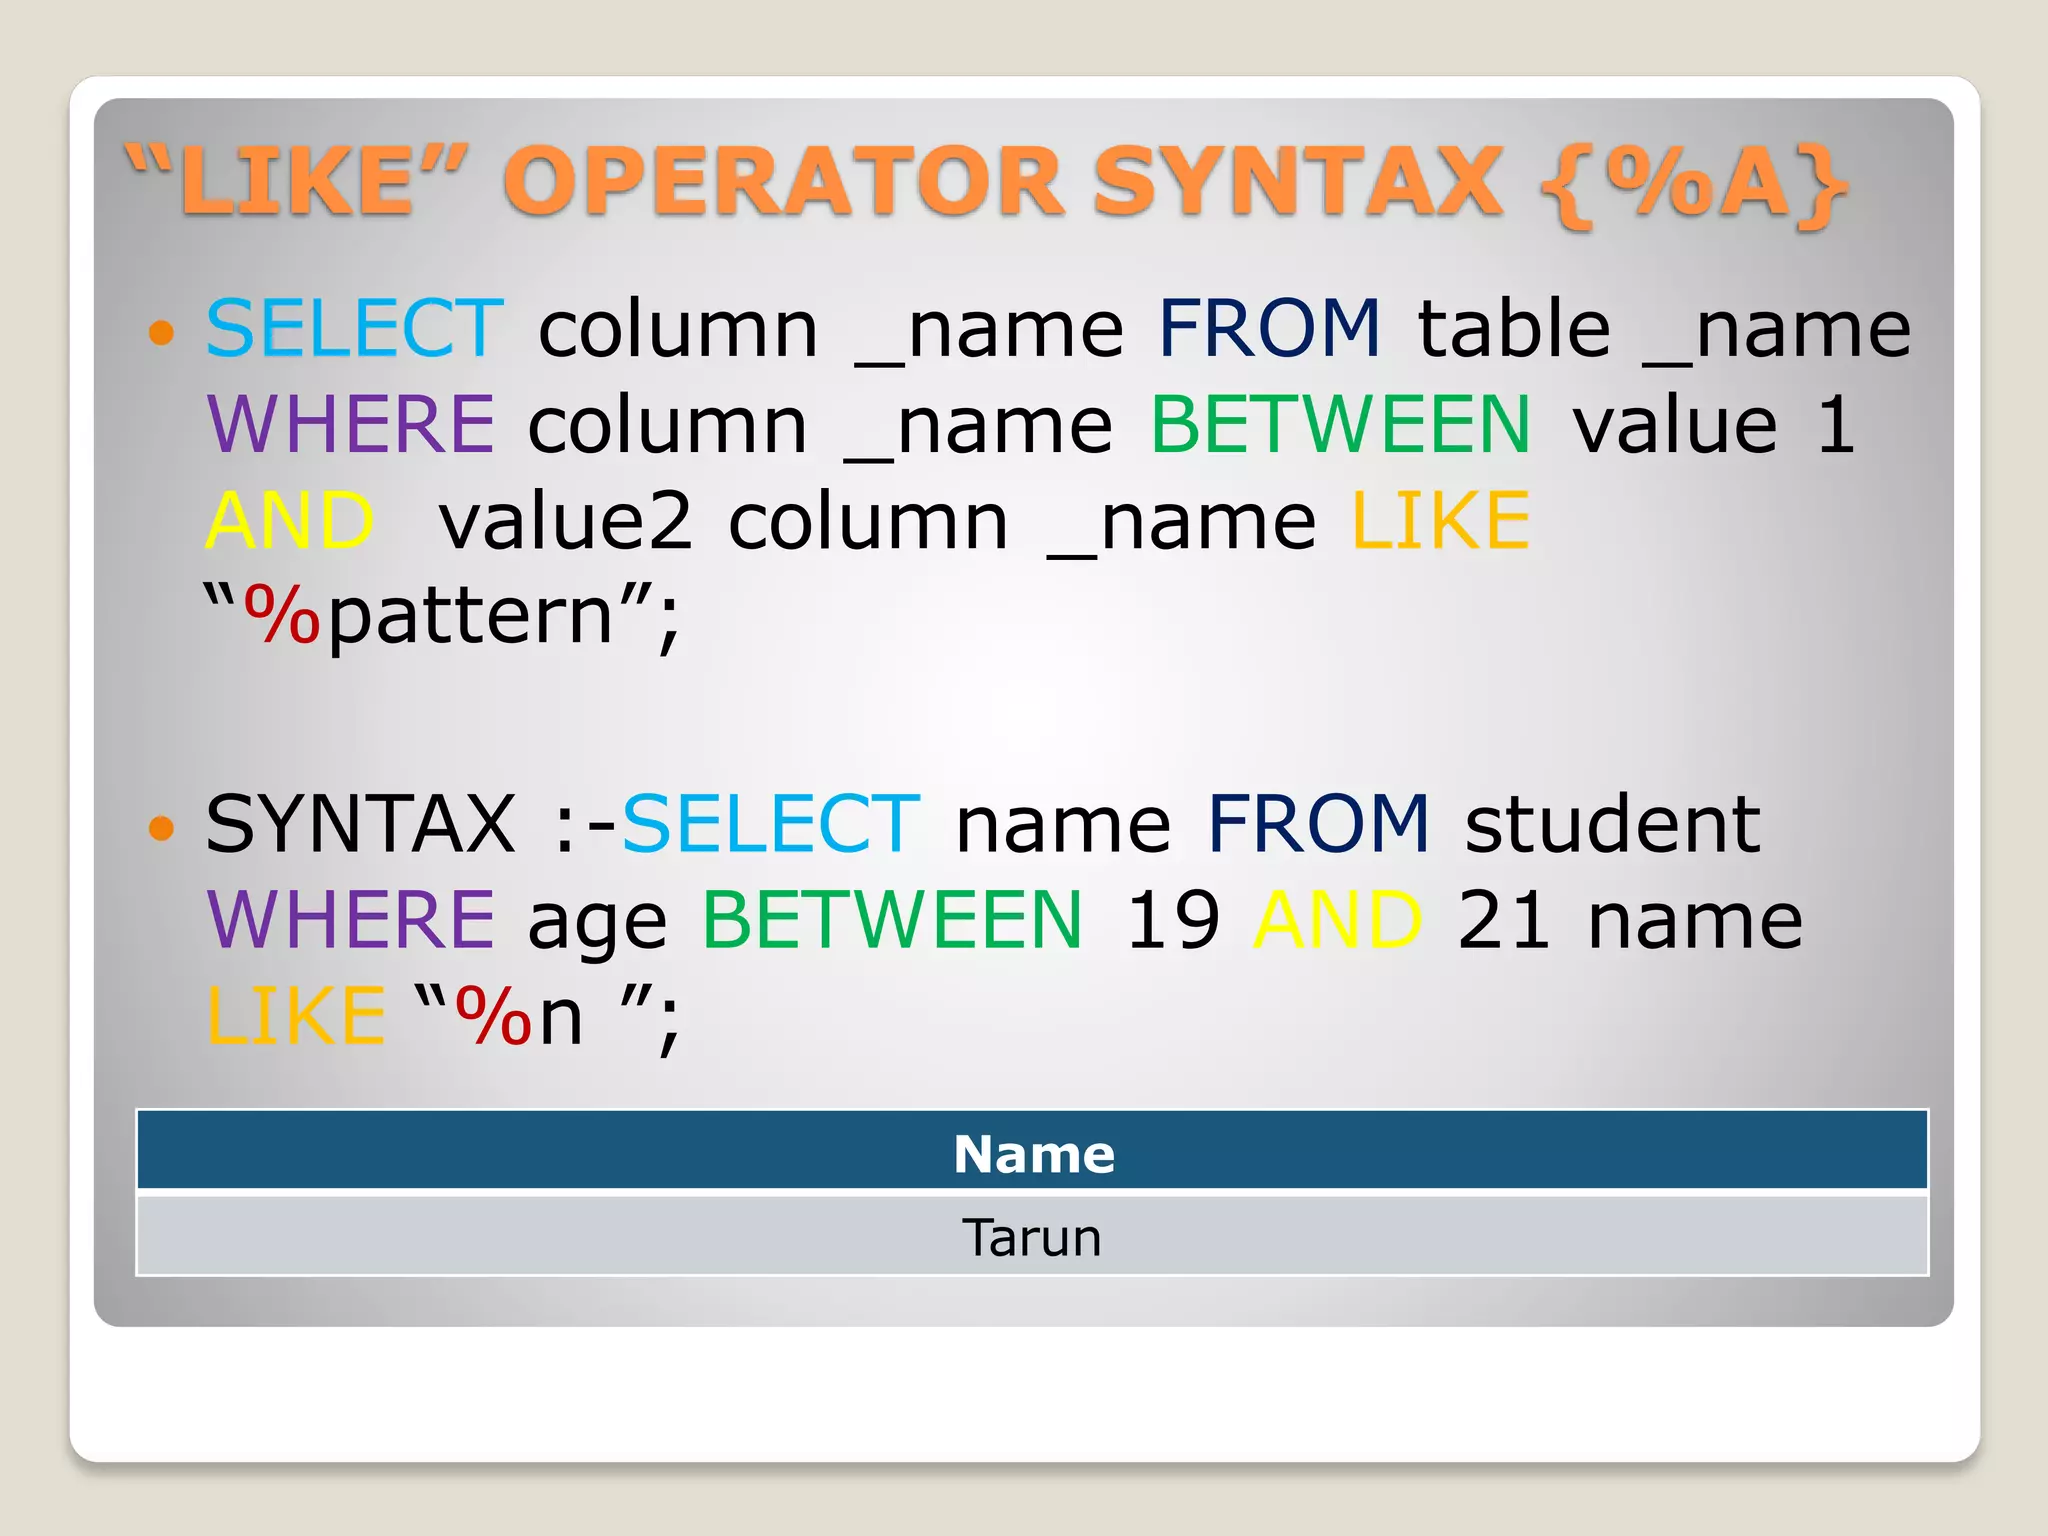Click the orange LIKE after "column _name"
Screen dimensions: 2048x1536
point(1440,520)
